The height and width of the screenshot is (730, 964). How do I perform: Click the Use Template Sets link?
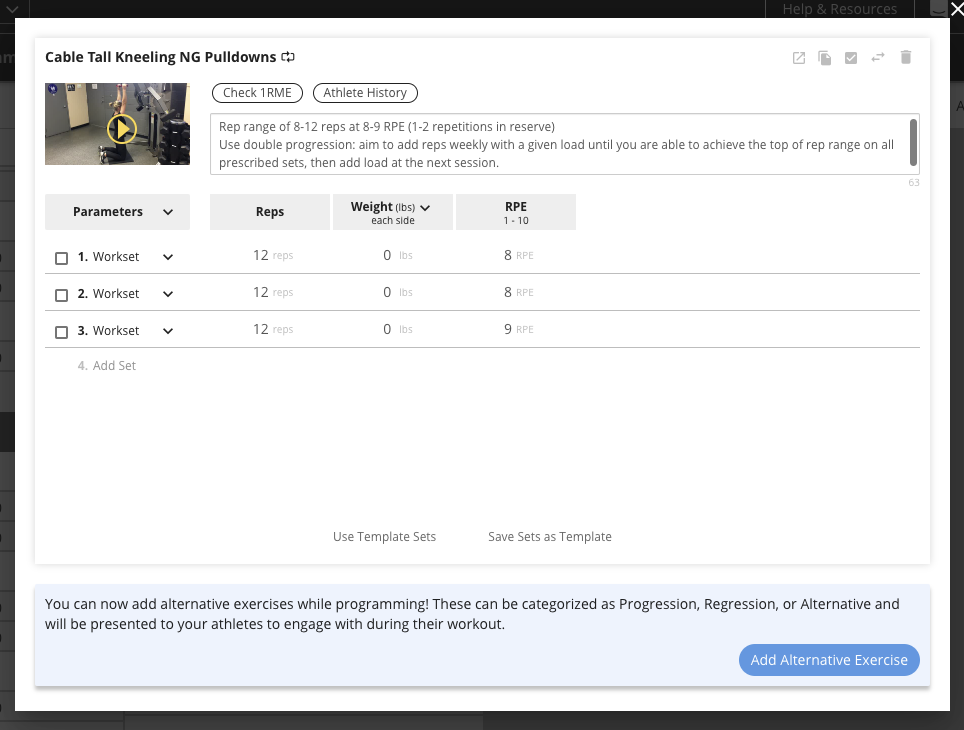click(384, 537)
